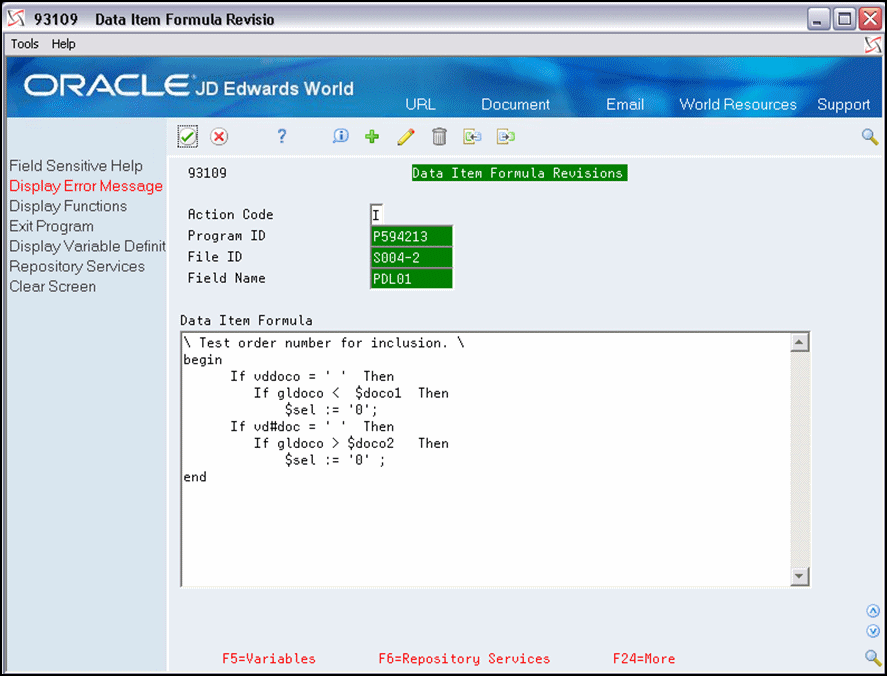Click the formula vertical scrollbar track

pyautogui.click(x=799, y=459)
